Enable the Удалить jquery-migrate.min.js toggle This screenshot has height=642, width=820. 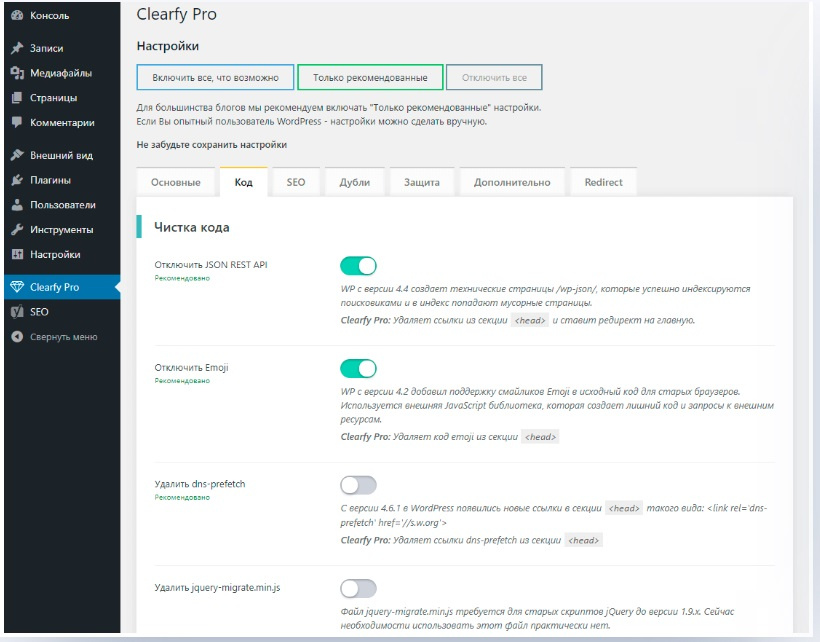[x=358, y=588]
